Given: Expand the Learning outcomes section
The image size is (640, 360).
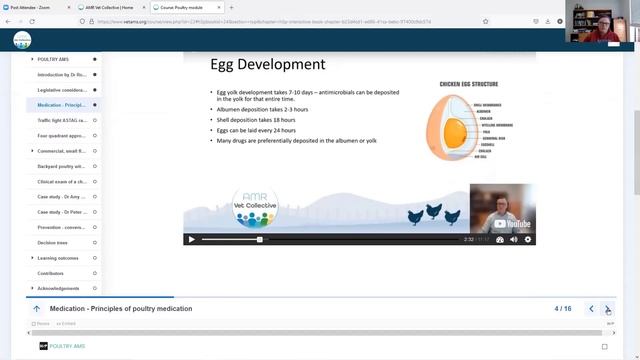Looking at the screenshot, I should click(x=32, y=258).
